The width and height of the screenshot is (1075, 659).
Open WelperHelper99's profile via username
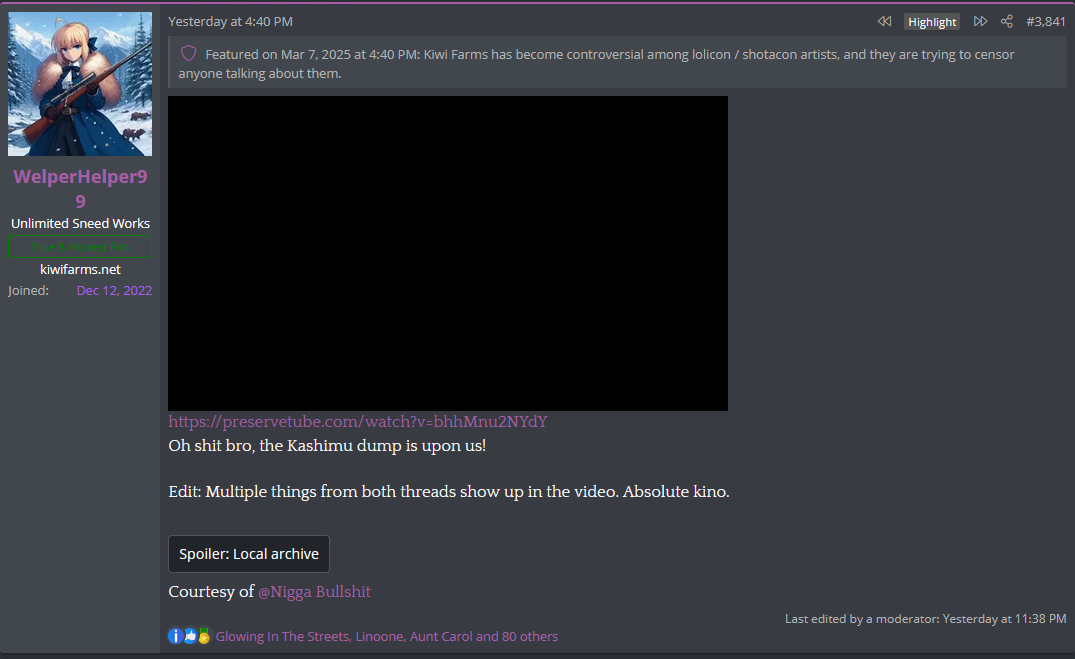tap(80, 189)
